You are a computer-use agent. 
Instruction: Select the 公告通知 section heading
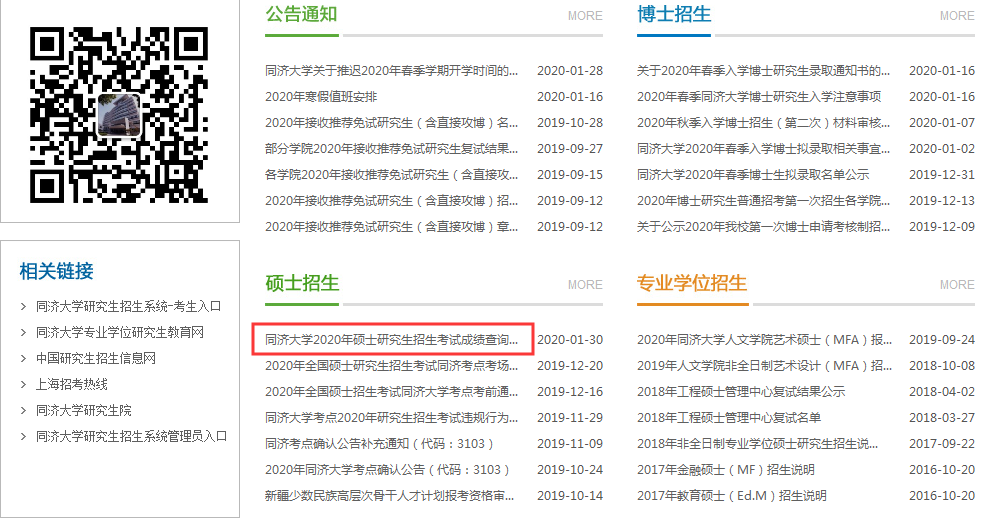301,14
